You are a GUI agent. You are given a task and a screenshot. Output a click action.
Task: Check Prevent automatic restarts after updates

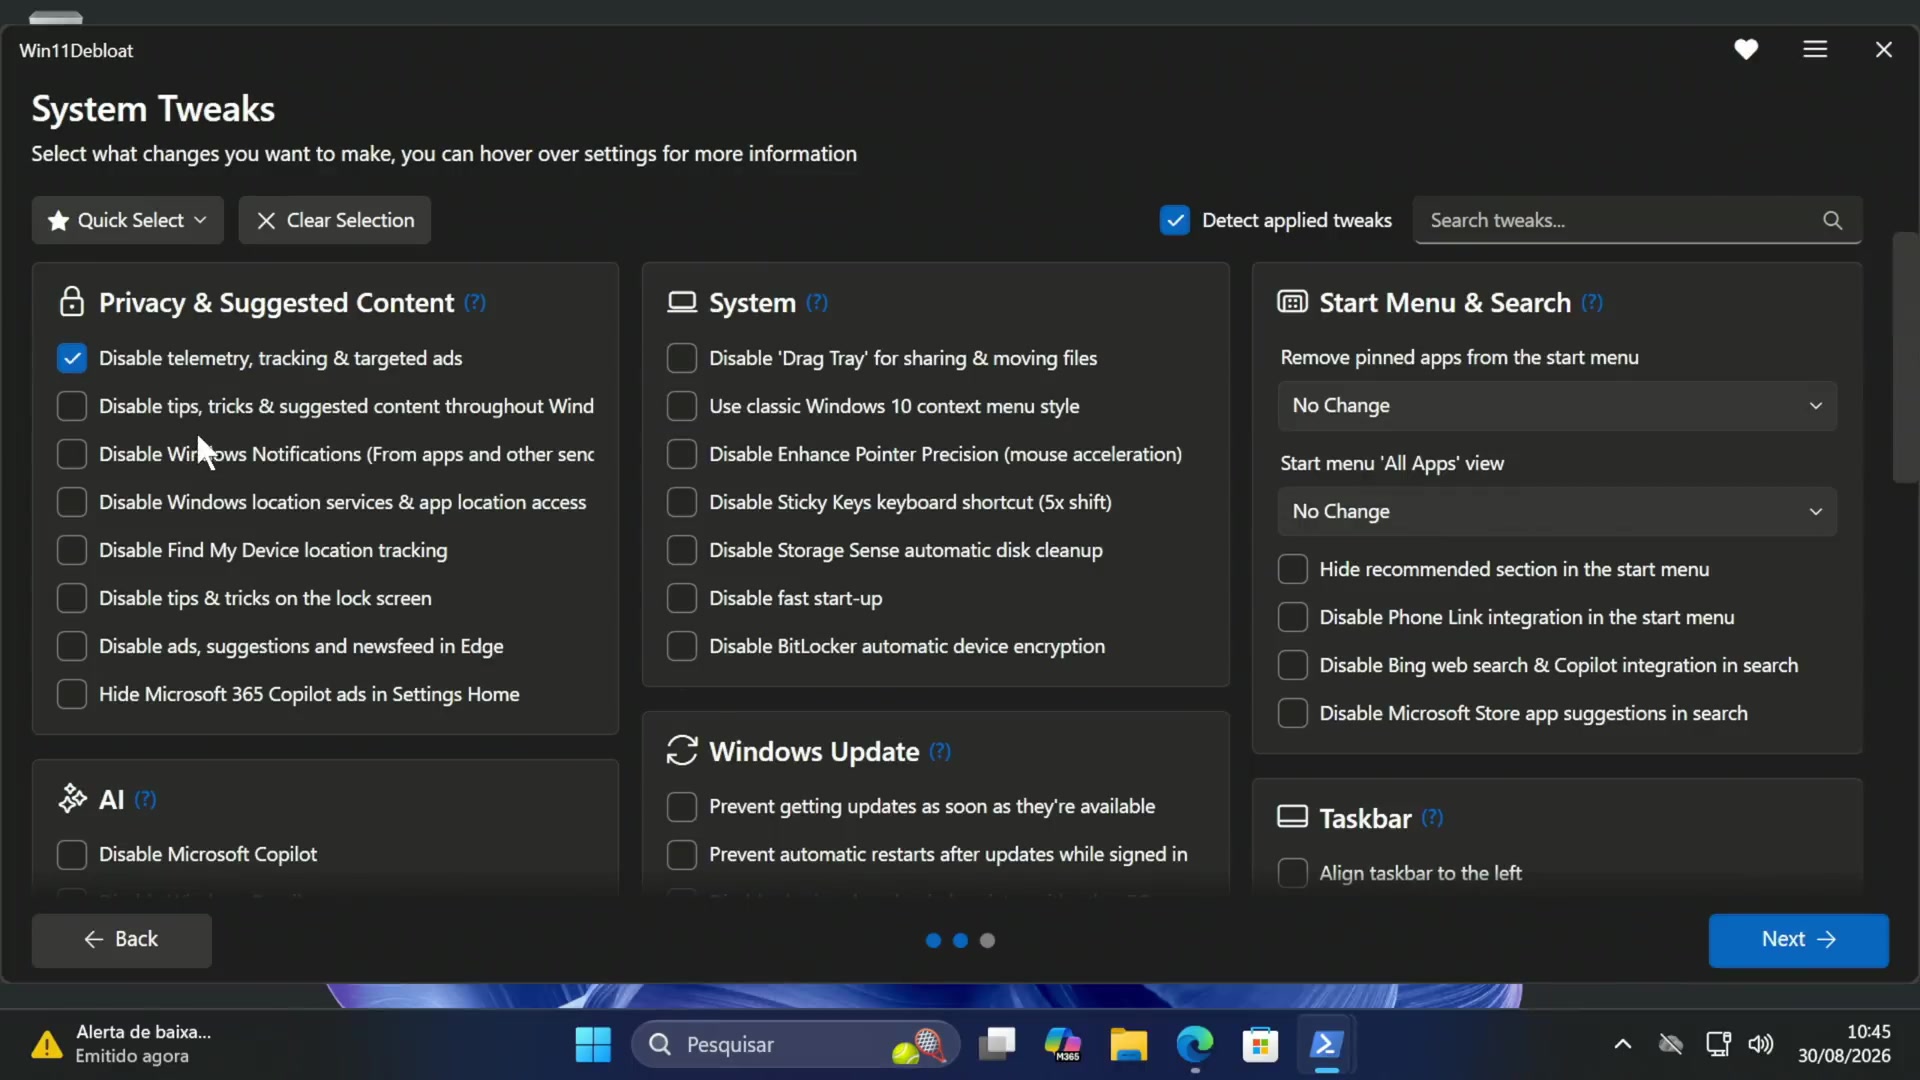(x=682, y=854)
